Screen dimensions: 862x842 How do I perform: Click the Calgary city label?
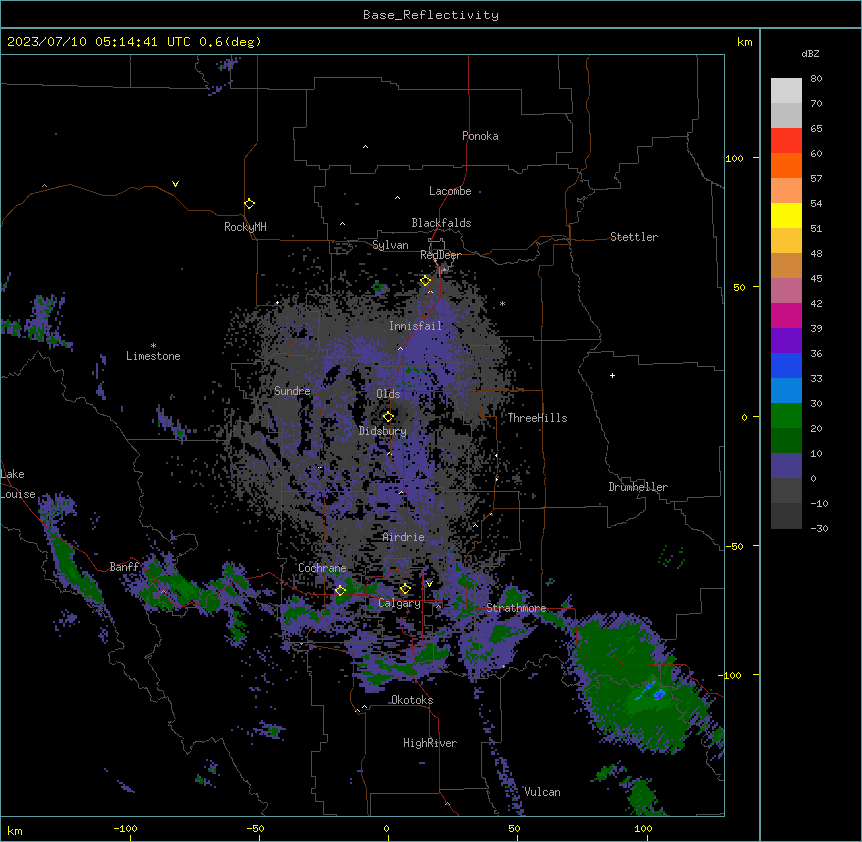click(399, 603)
